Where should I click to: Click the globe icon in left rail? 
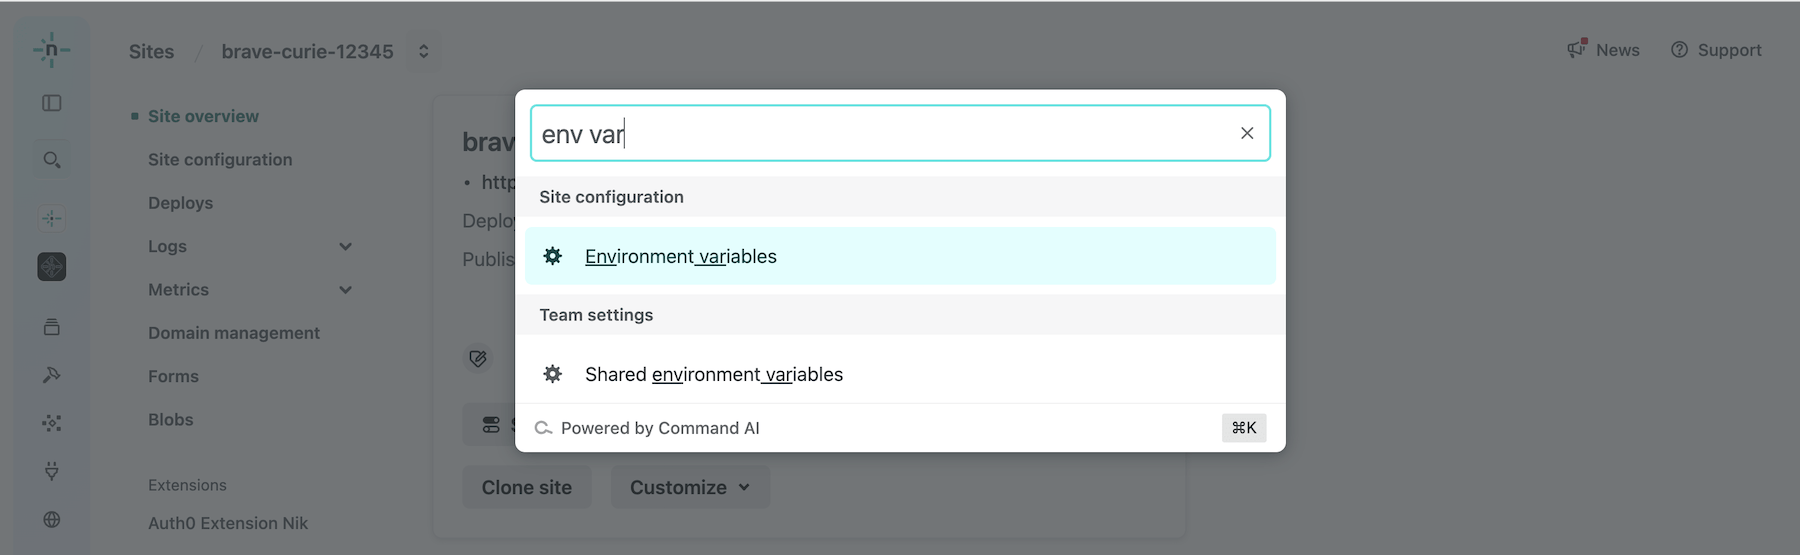tap(52, 519)
